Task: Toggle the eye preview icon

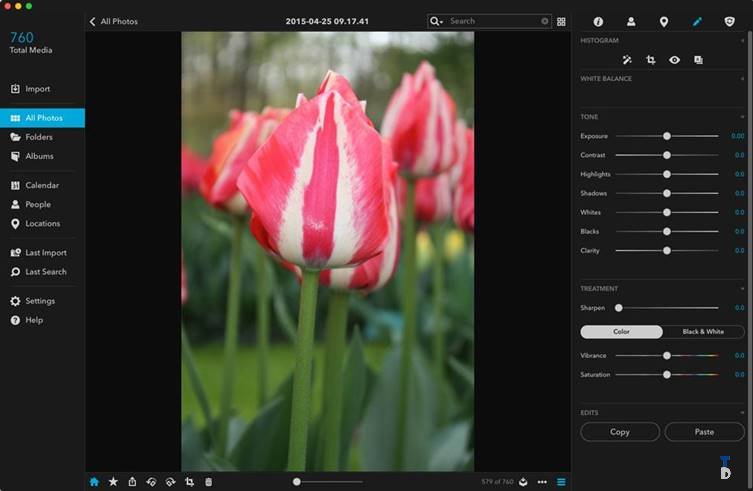Action: [x=675, y=60]
